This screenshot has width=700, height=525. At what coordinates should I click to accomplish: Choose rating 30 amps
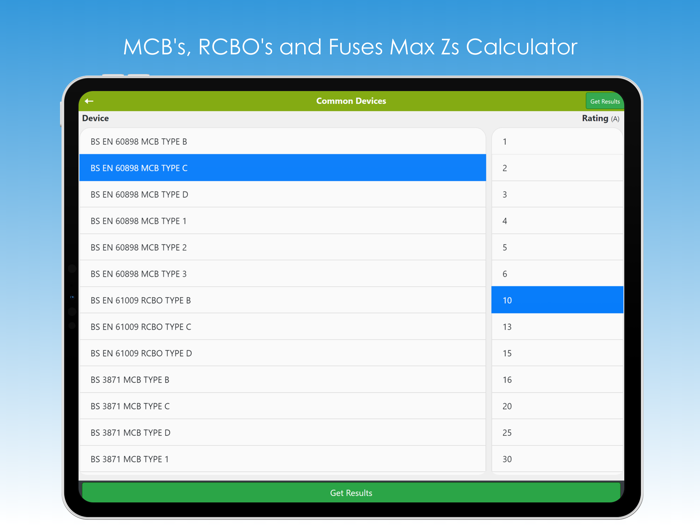557,459
